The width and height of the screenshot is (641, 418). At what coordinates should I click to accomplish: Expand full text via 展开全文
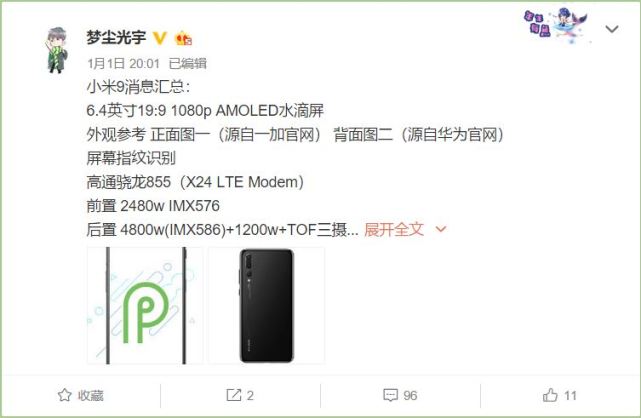(x=393, y=229)
